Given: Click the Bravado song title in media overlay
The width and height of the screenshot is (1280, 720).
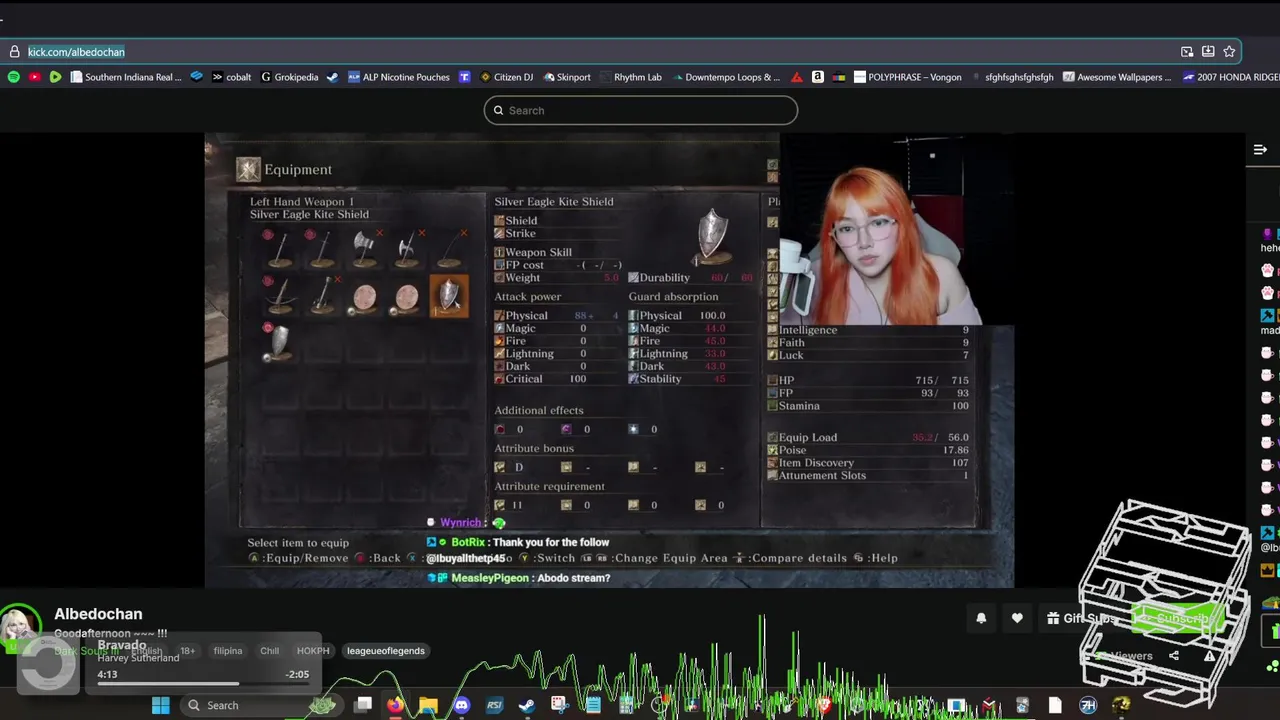Looking at the screenshot, I should pyautogui.click(x=122, y=645).
